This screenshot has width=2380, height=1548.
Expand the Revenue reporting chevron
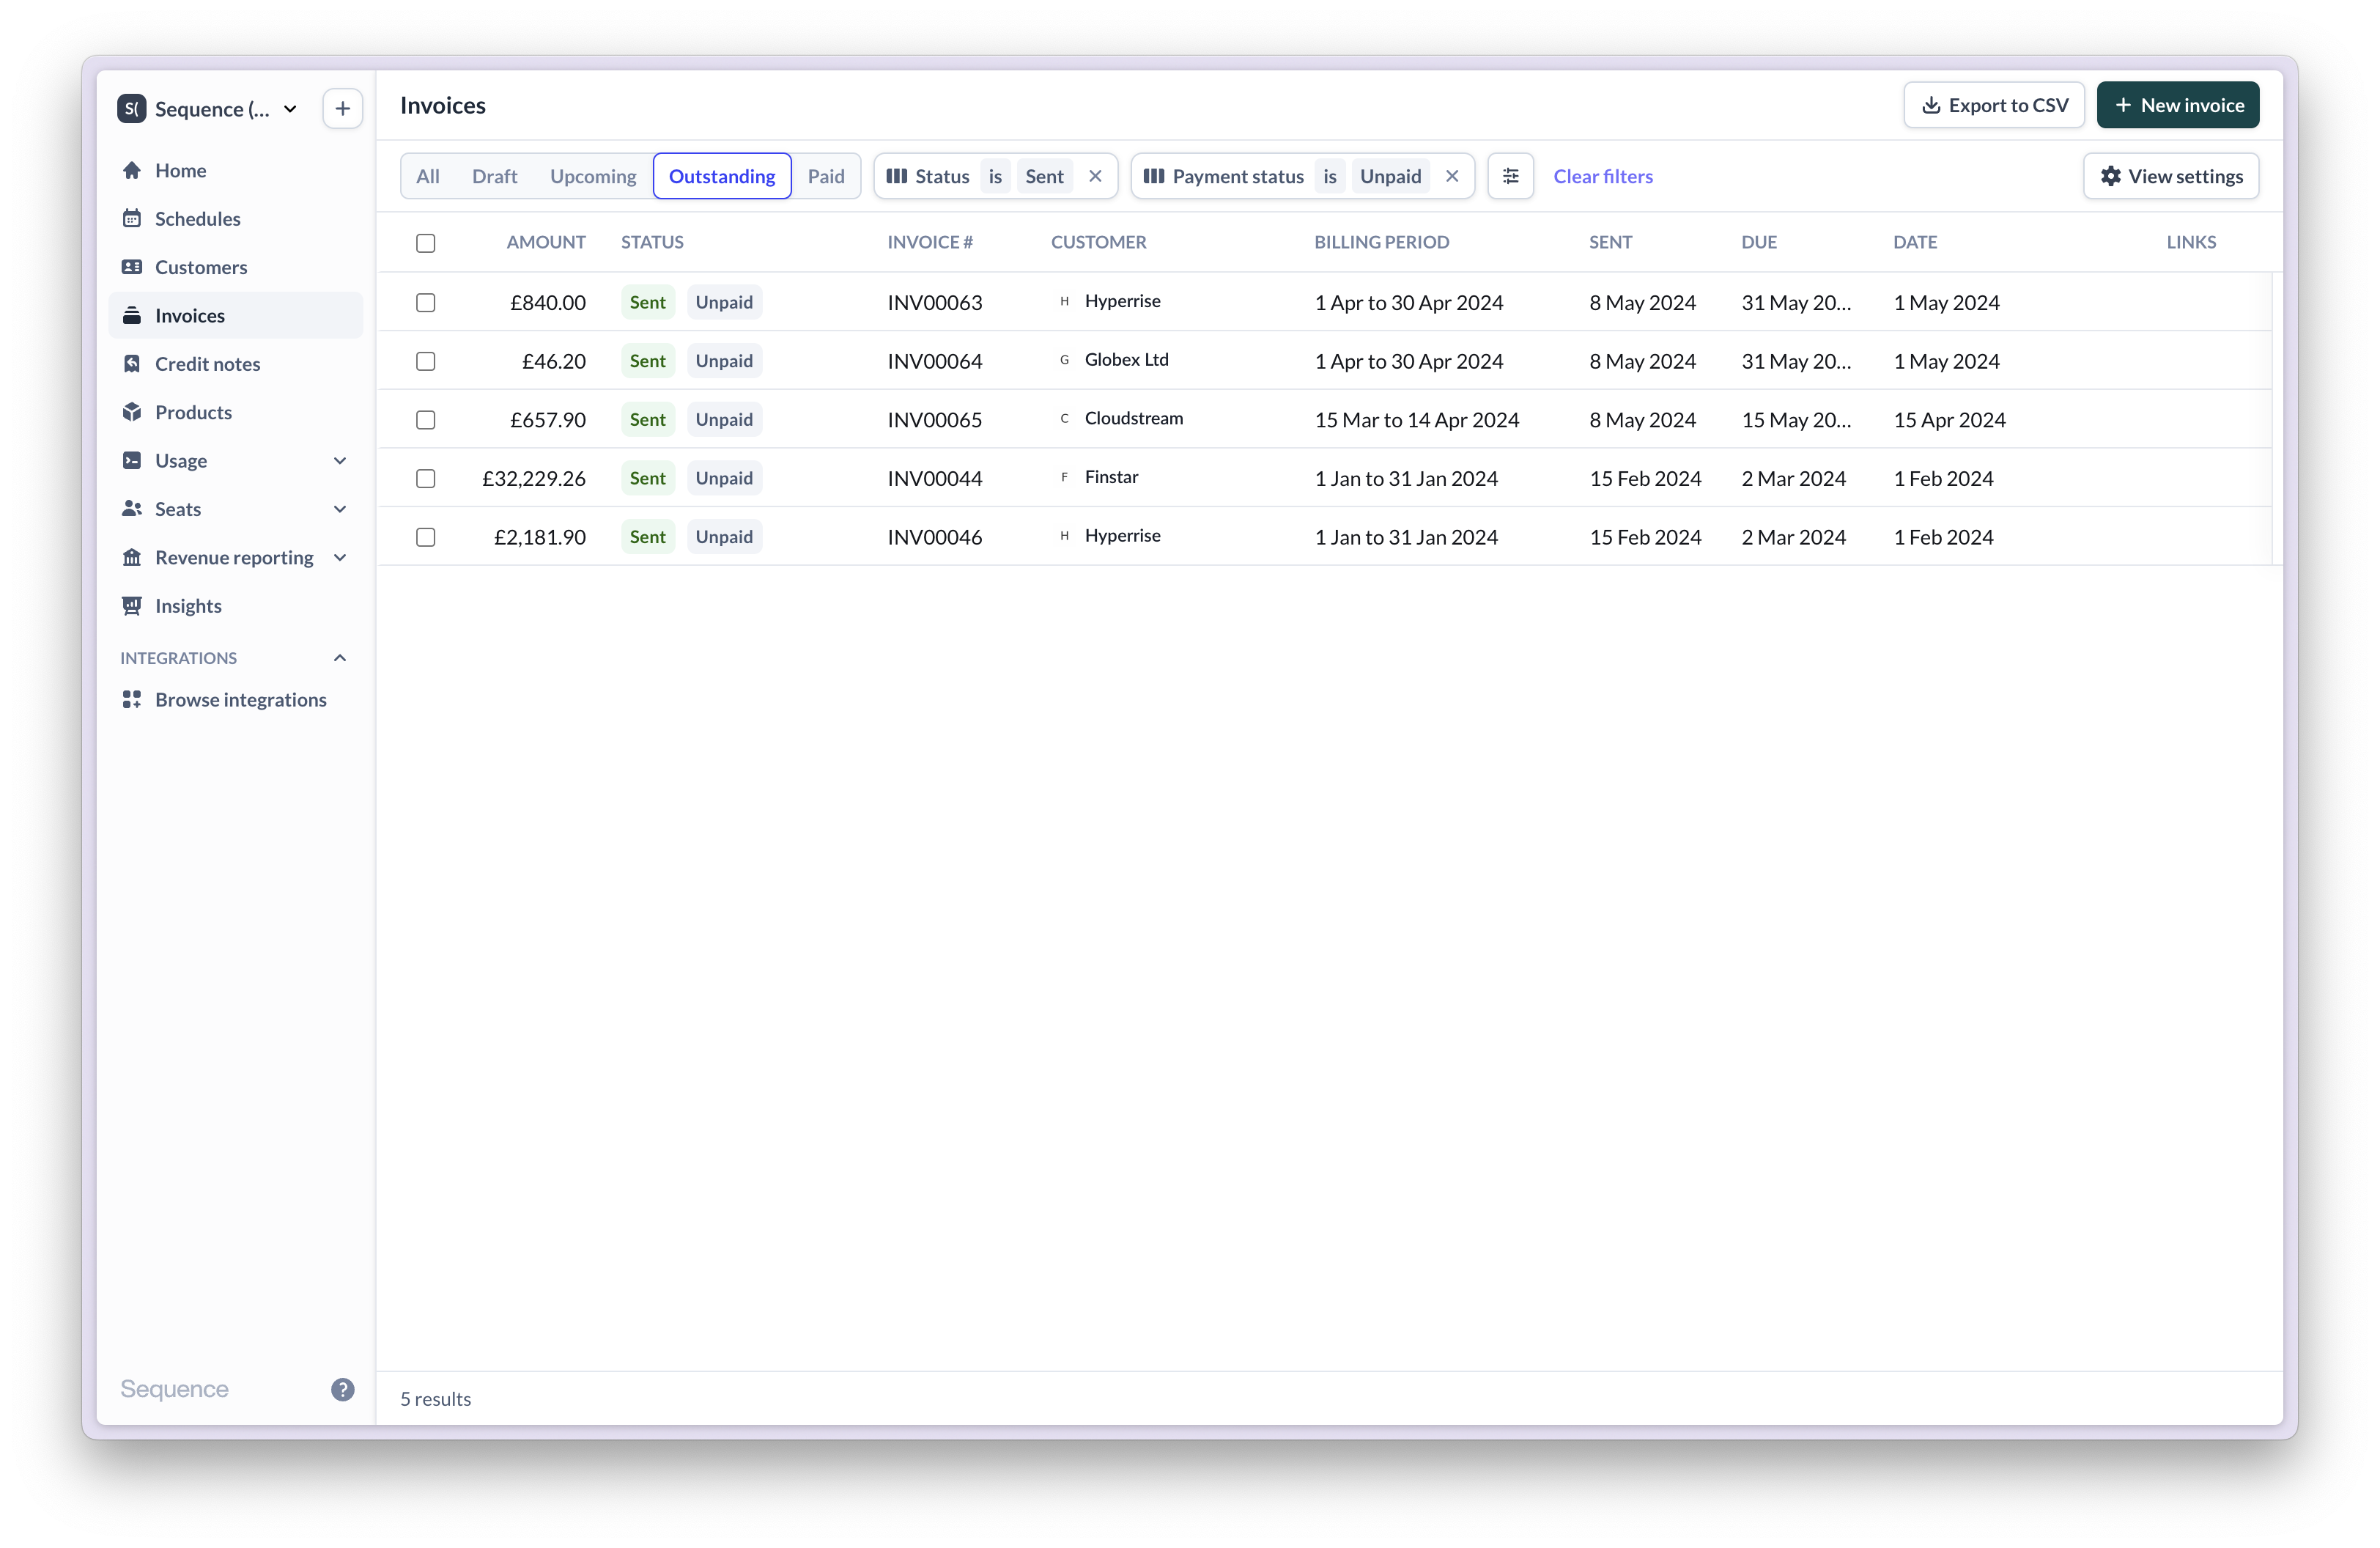pyautogui.click(x=340, y=557)
